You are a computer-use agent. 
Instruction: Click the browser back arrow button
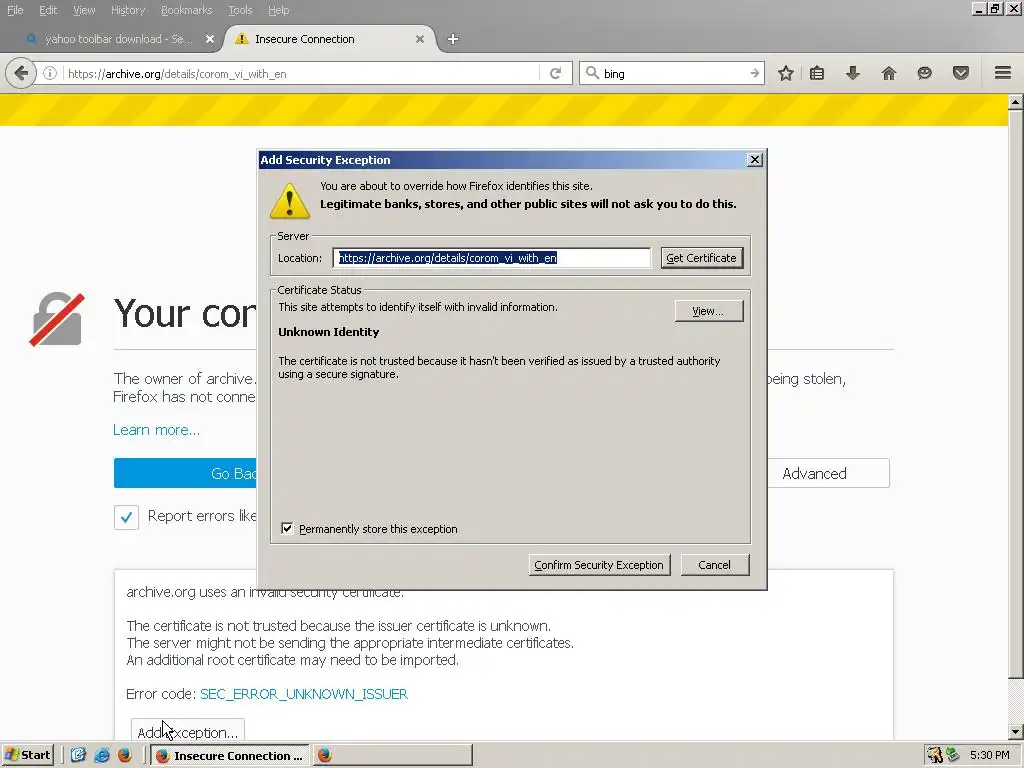21,73
